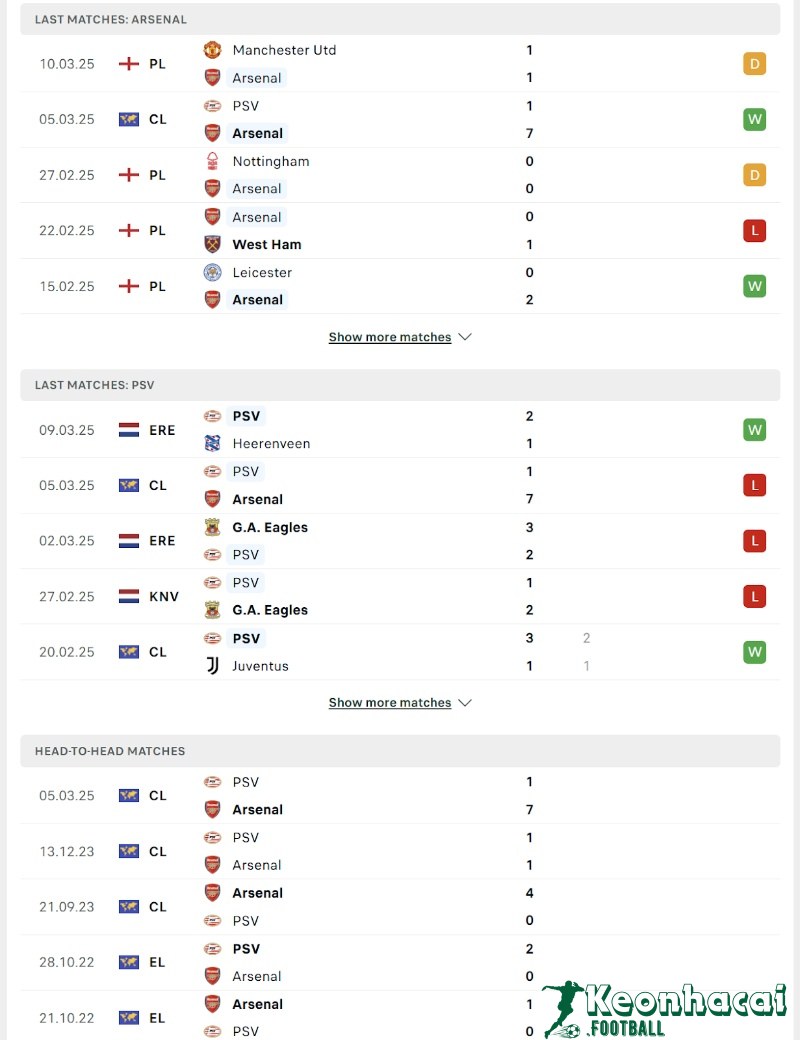Expand Show more matches under PSV section
Screen dimensions: 800x1040
coord(390,702)
